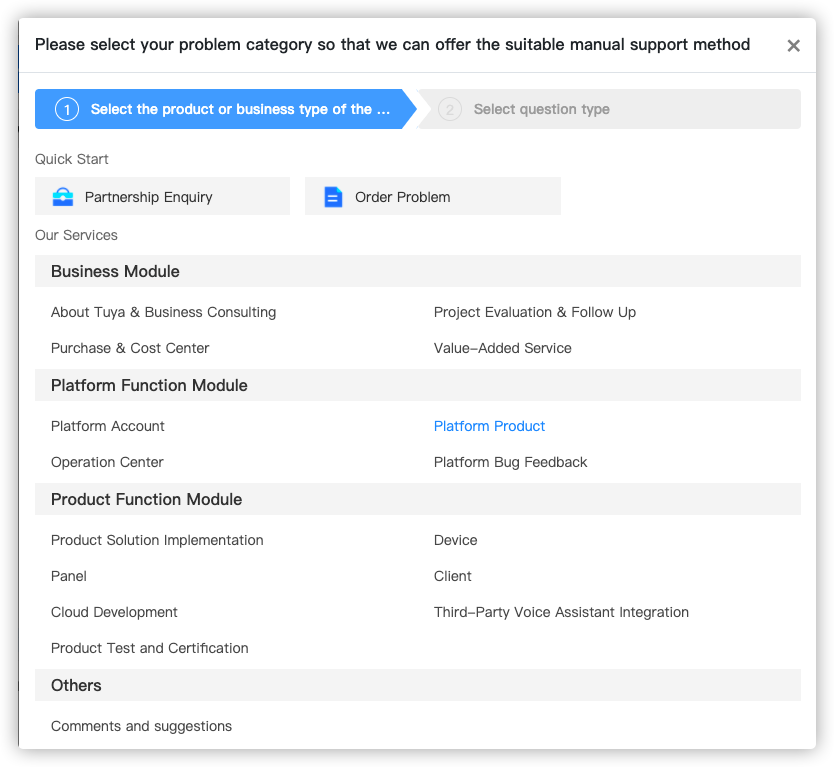Select the Panel category
834x767 pixels.
[x=69, y=577]
